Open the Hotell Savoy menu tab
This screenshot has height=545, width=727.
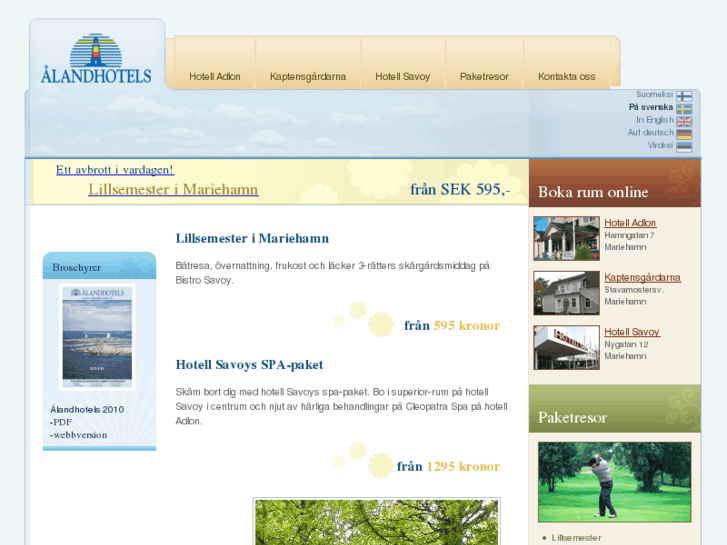402,77
